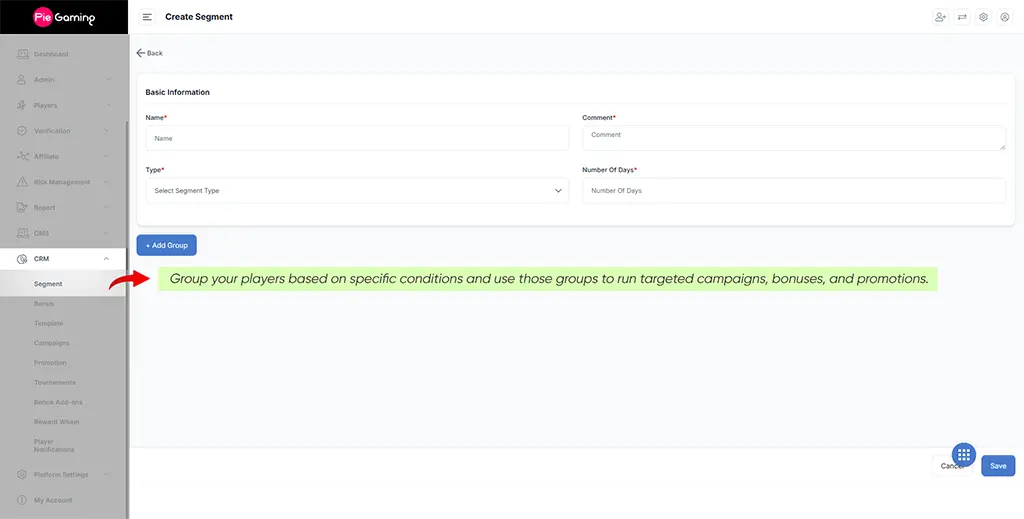The image size is (1024, 519).
Task: Open the Template submenu item
Action: pyautogui.click(x=48, y=323)
